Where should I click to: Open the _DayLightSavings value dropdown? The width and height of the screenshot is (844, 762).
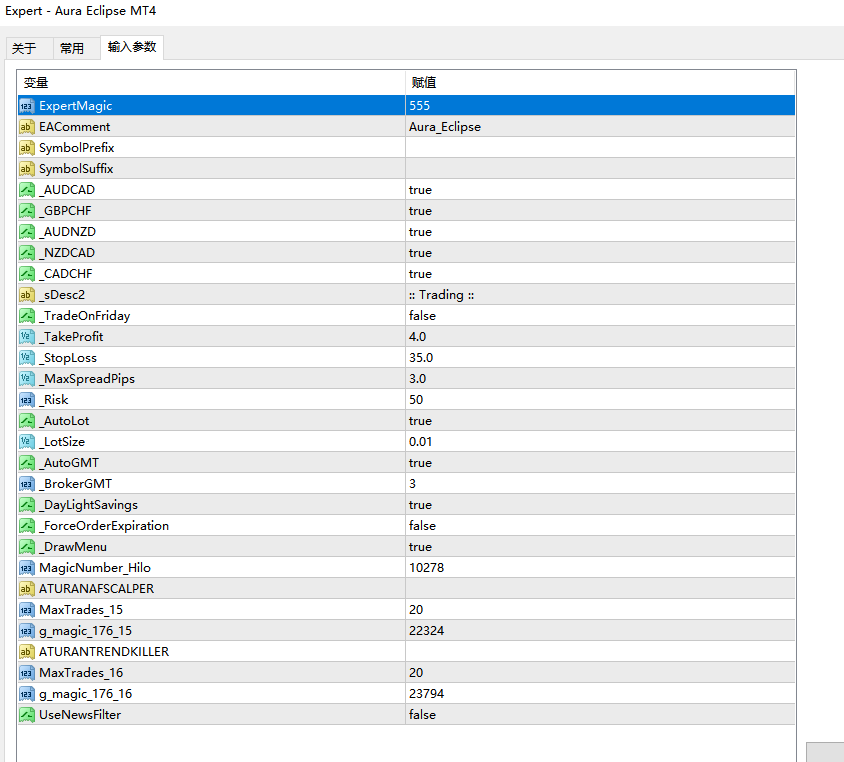[600, 505]
